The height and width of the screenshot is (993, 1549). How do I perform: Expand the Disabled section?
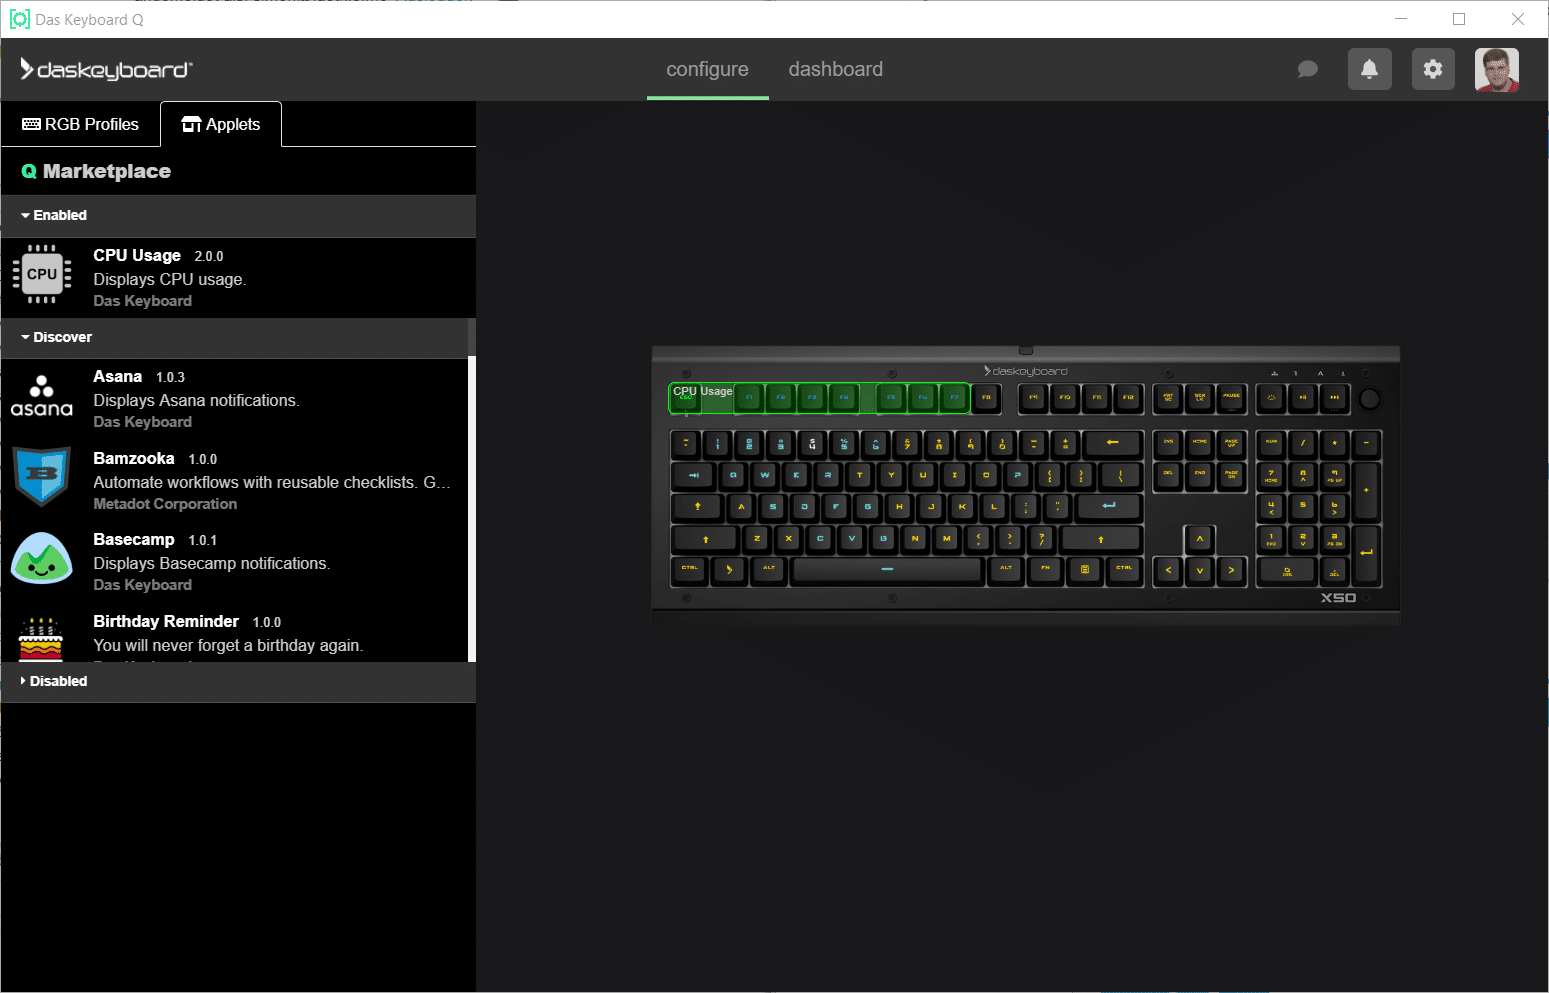[55, 681]
